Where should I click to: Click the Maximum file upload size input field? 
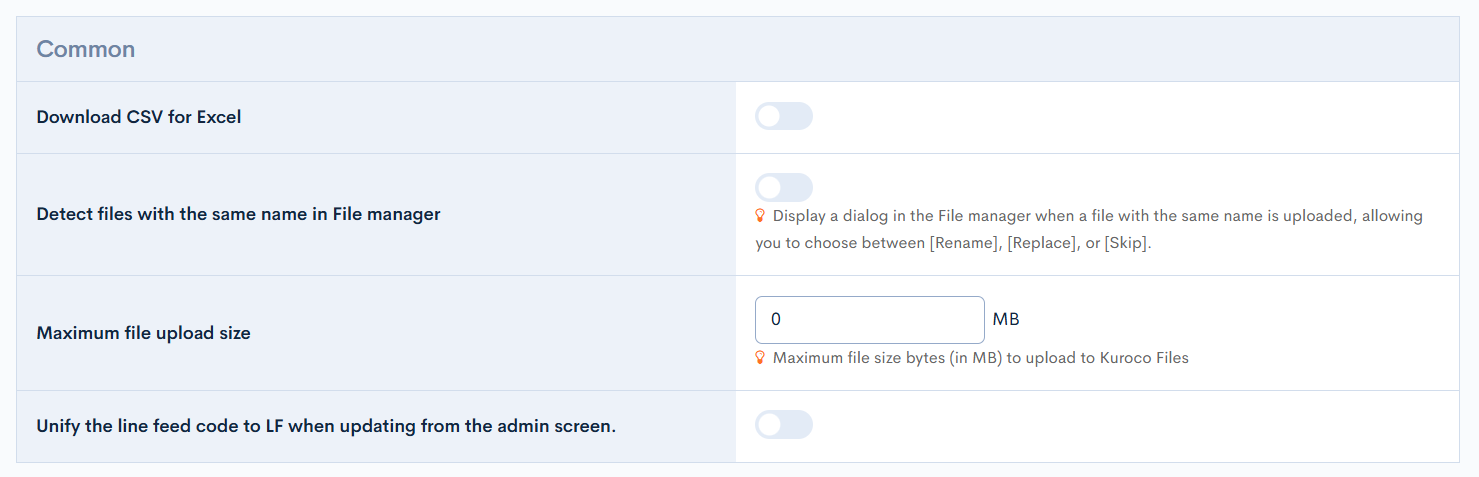(869, 320)
